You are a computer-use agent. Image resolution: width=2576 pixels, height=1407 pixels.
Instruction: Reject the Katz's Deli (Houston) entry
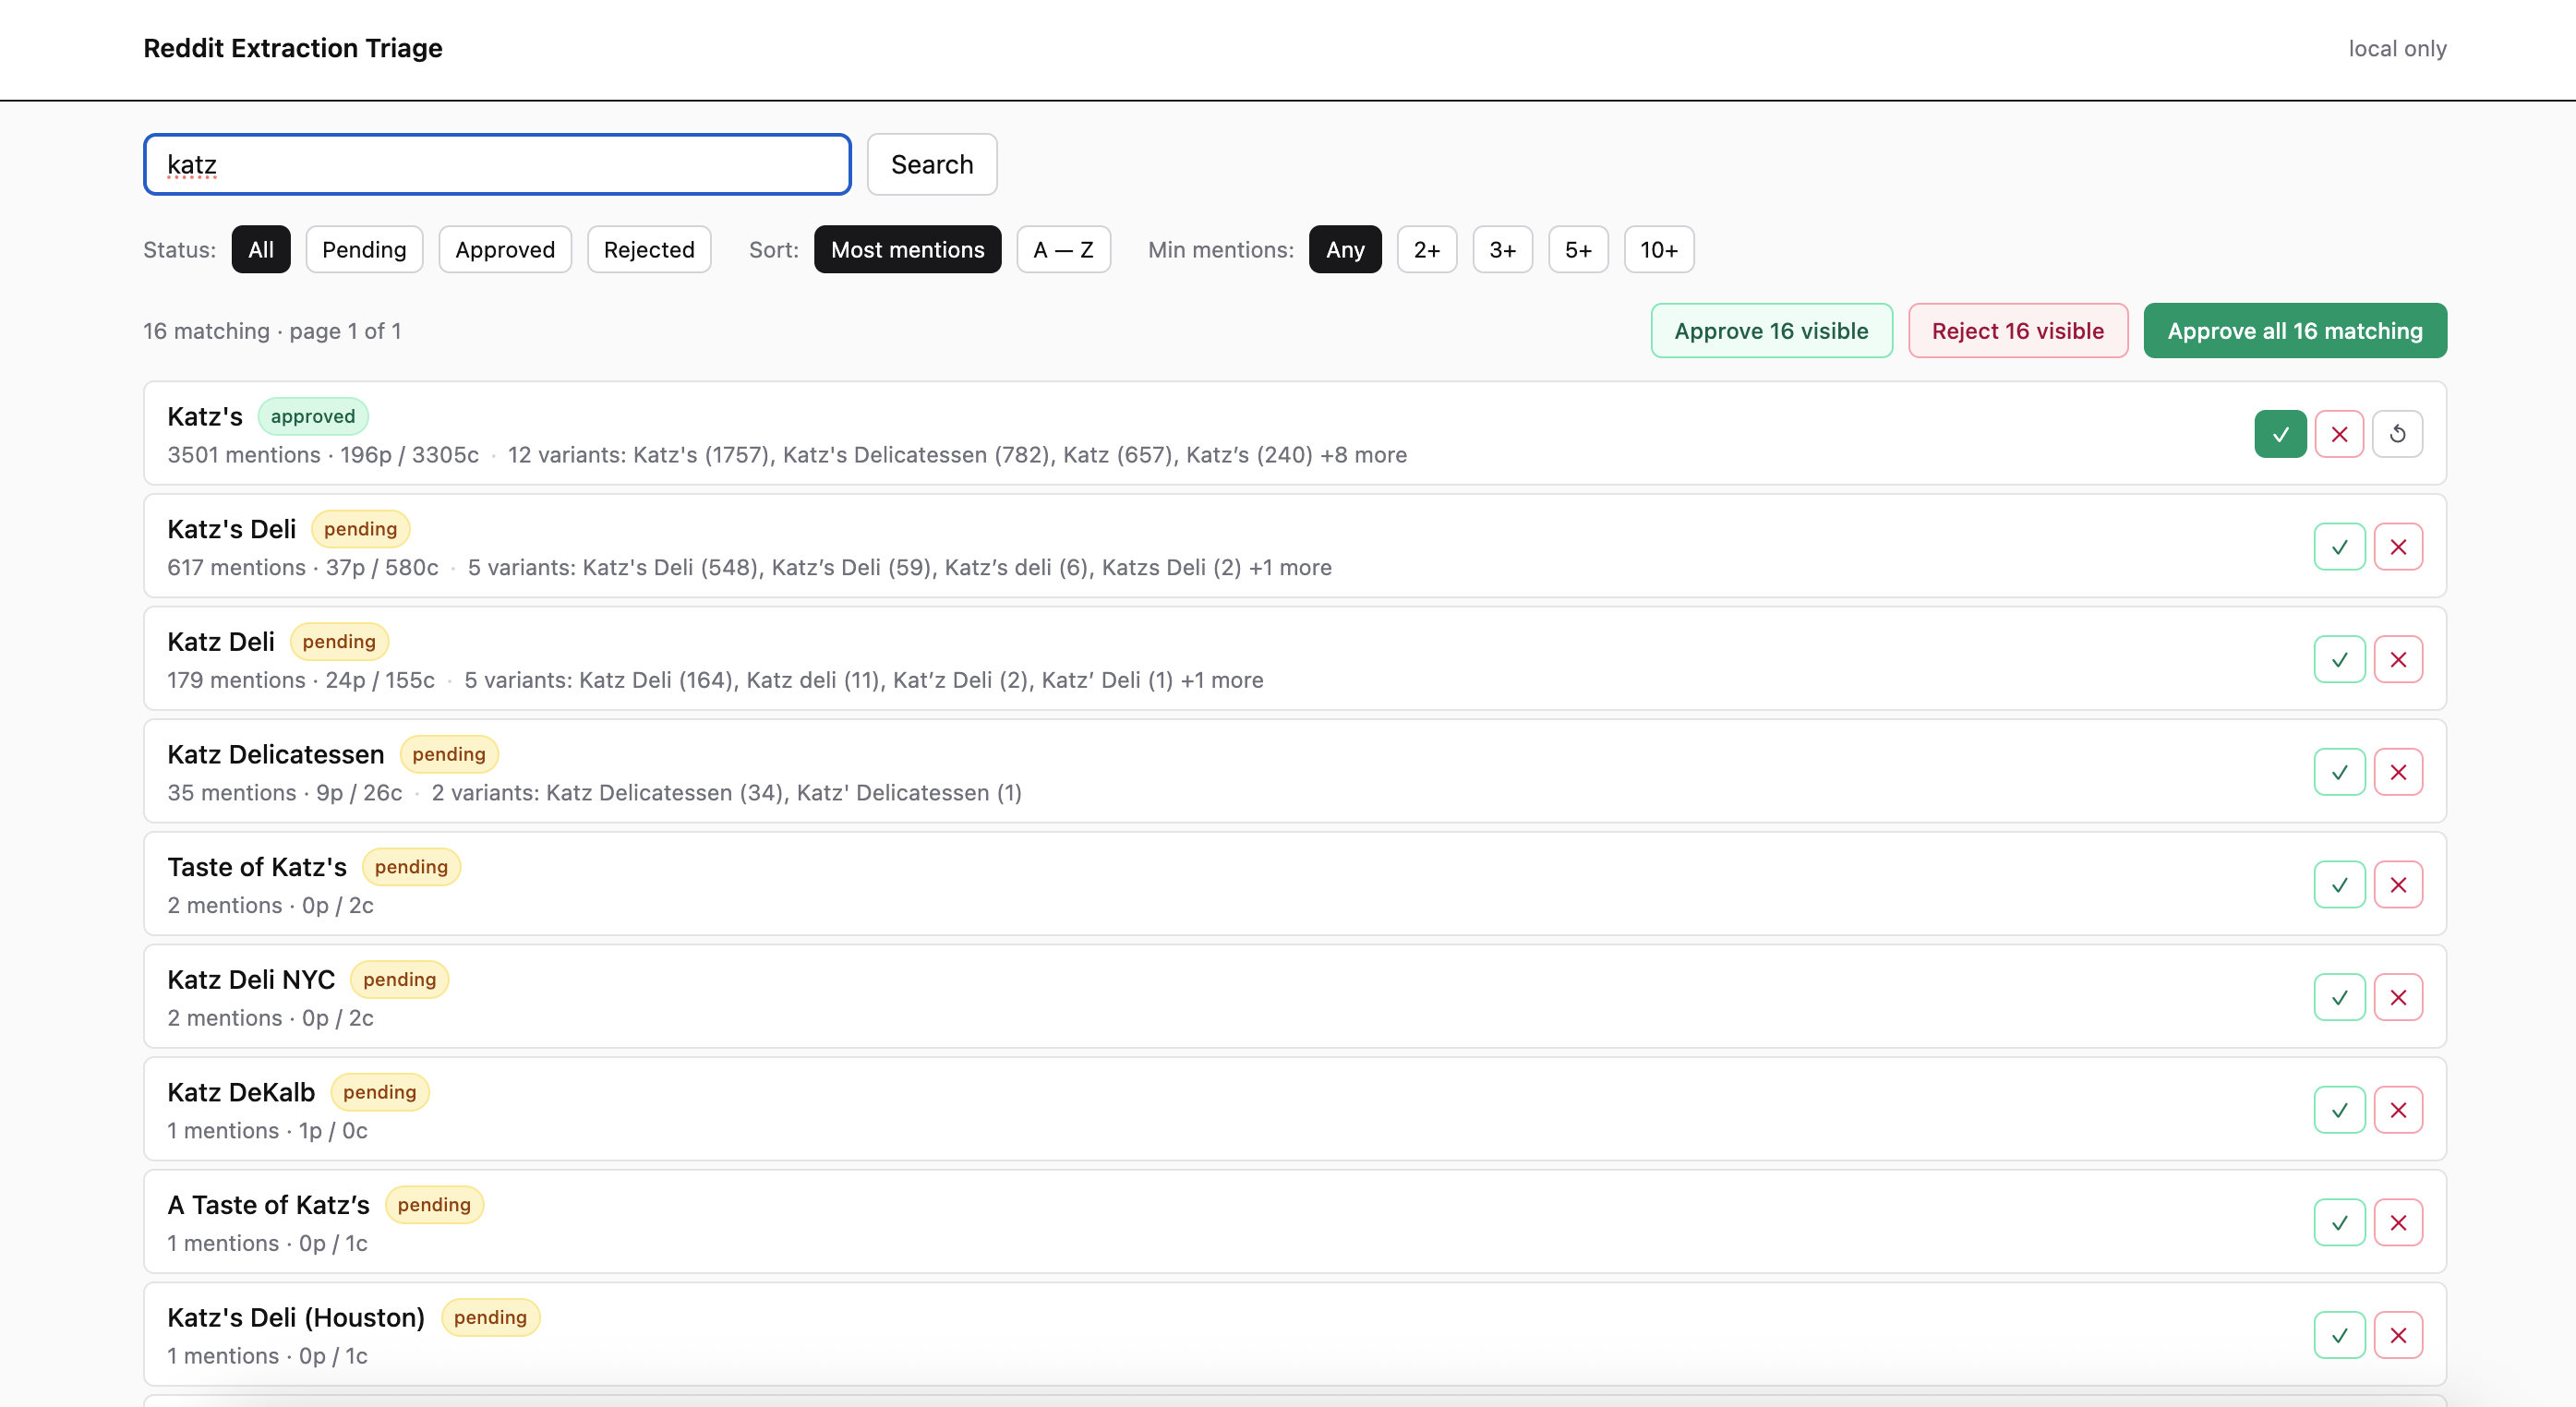click(x=2398, y=1335)
